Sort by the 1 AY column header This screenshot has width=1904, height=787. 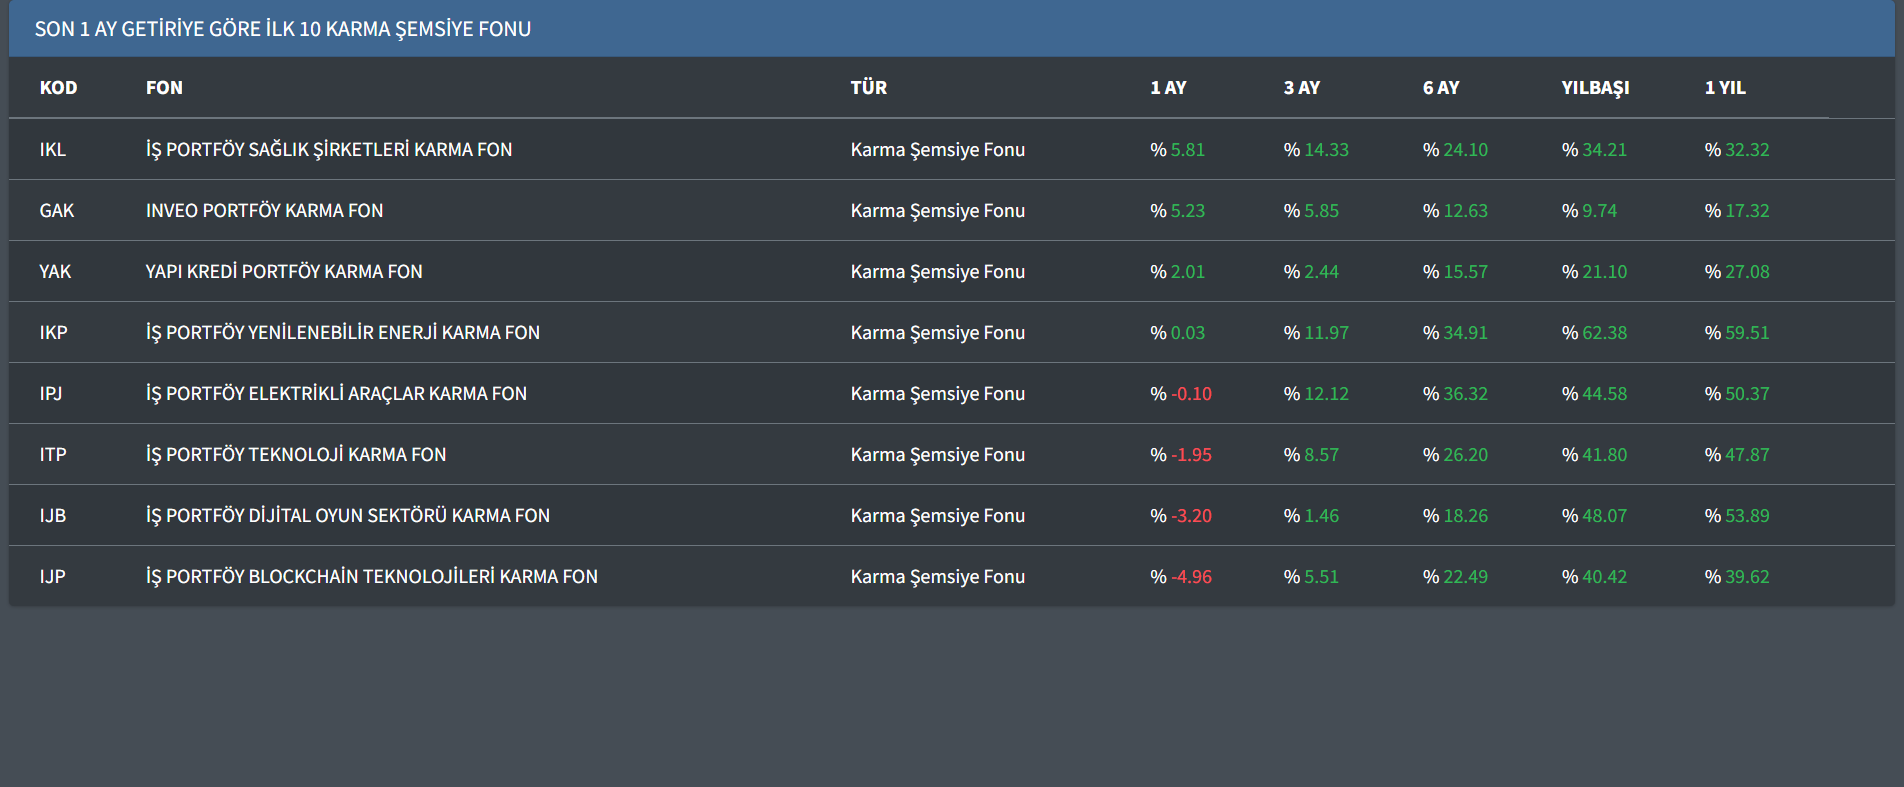click(x=1168, y=88)
